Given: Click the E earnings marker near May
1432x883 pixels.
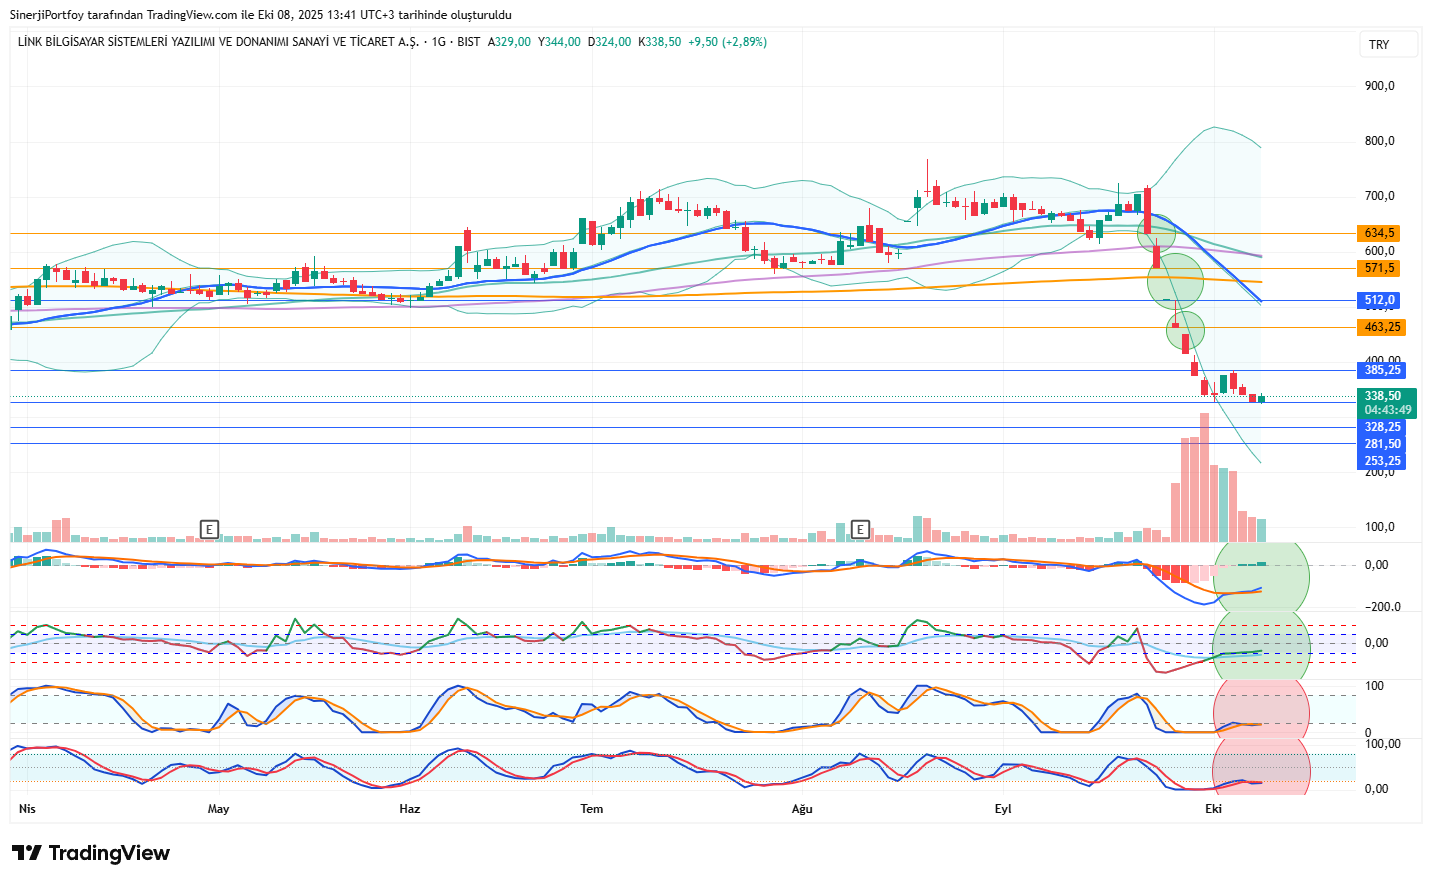Looking at the screenshot, I should point(209,529).
